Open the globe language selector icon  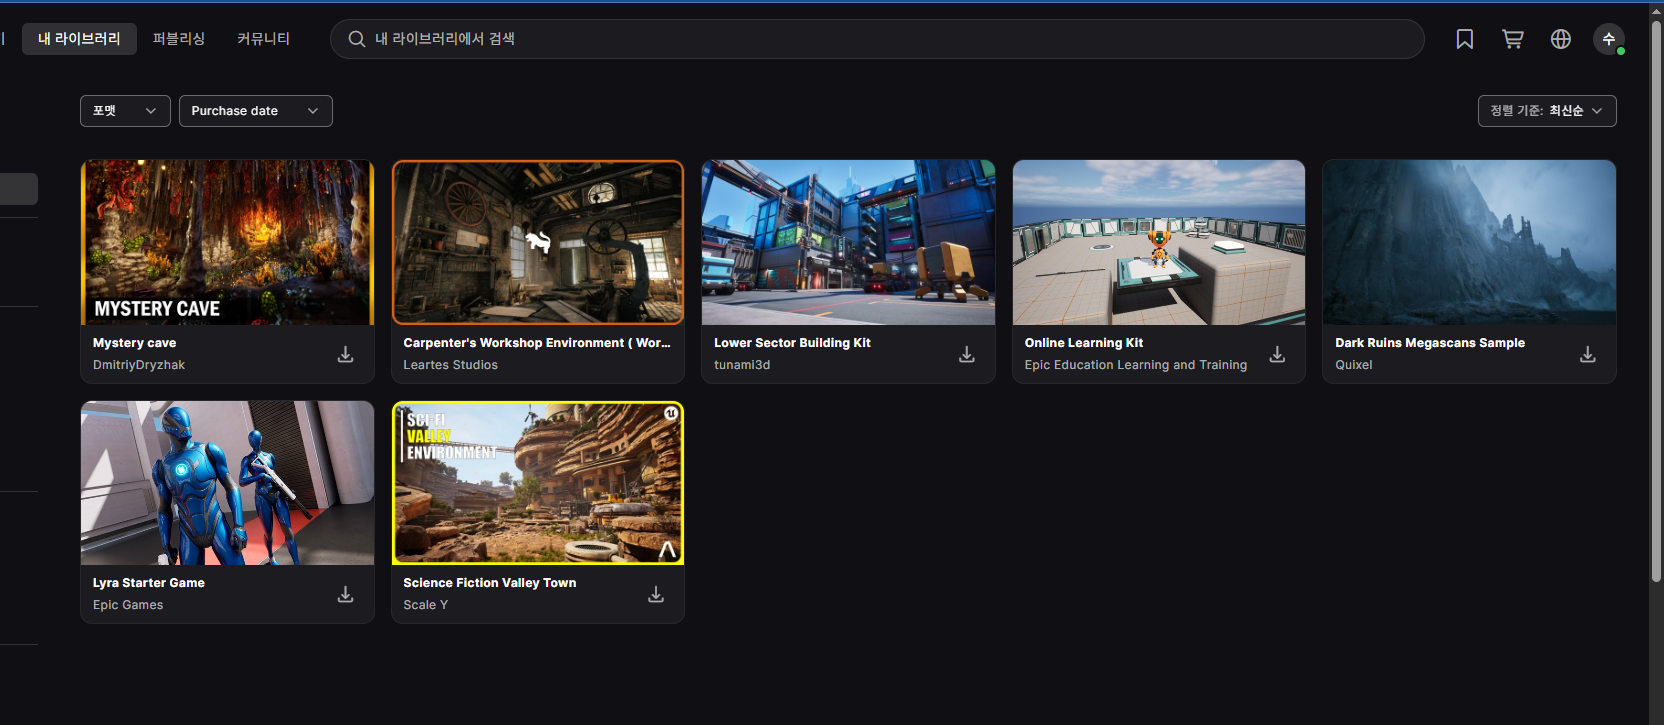[1561, 39]
